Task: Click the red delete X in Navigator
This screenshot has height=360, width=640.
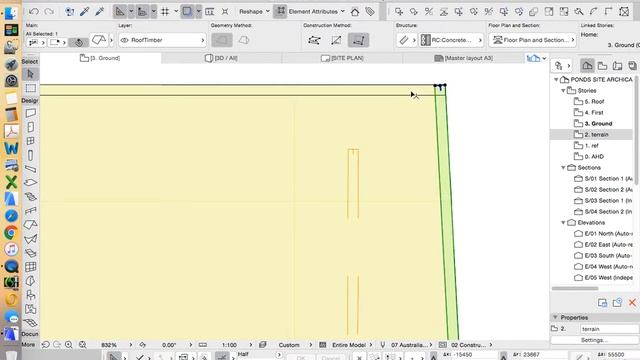Action: point(632,302)
